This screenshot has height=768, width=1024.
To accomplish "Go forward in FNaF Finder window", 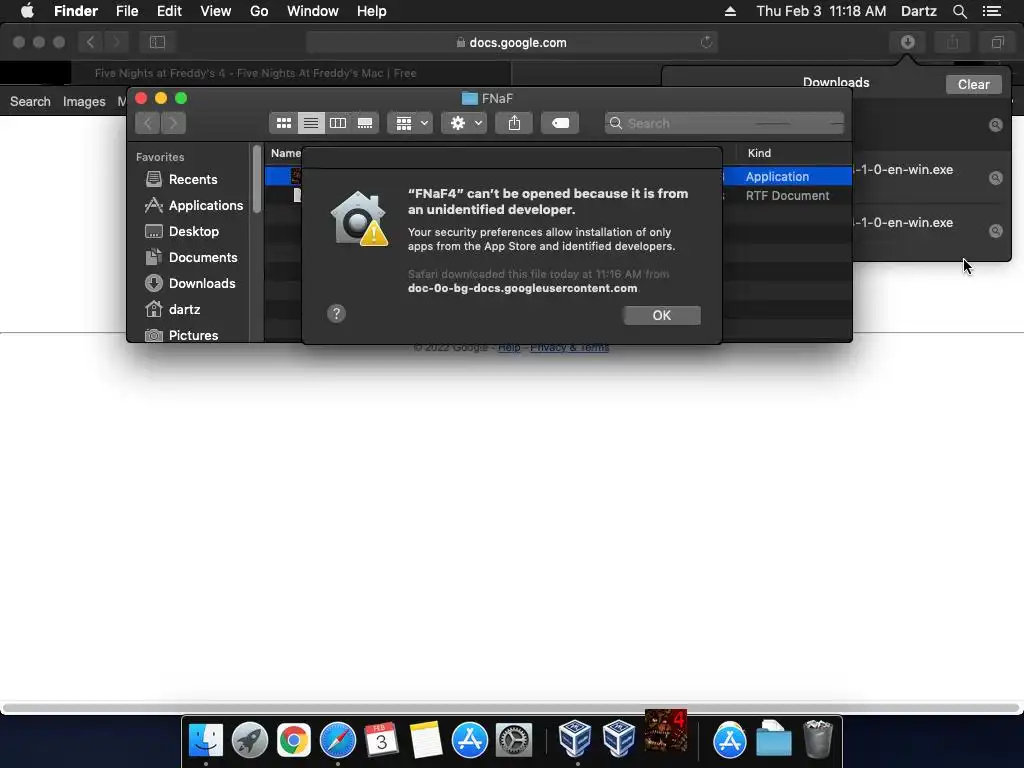I will click(x=174, y=123).
